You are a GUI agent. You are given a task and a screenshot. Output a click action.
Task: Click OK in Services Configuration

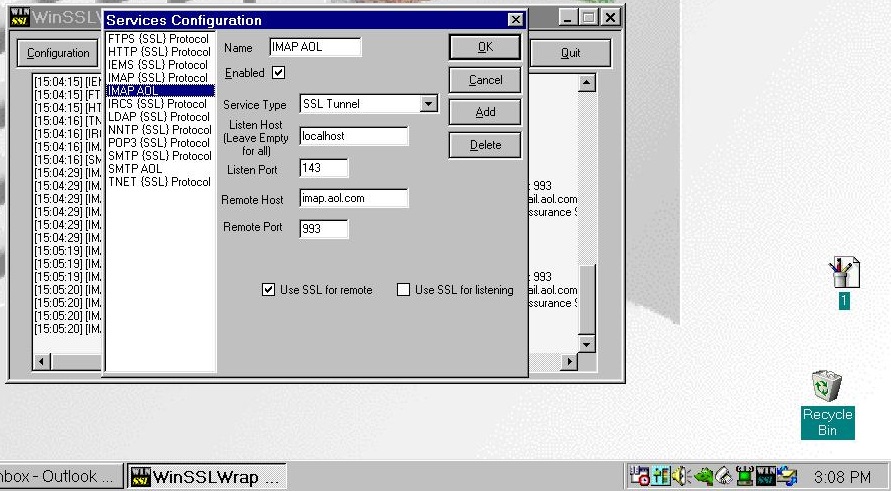click(x=485, y=47)
